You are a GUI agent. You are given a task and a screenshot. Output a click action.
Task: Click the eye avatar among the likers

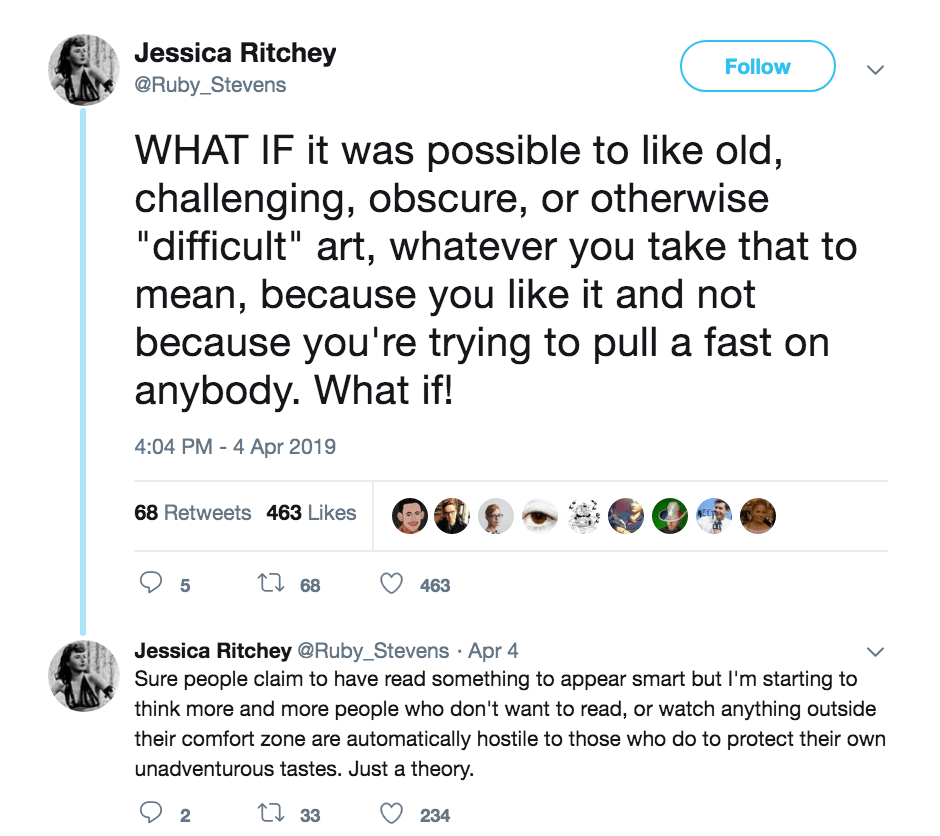click(541, 515)
